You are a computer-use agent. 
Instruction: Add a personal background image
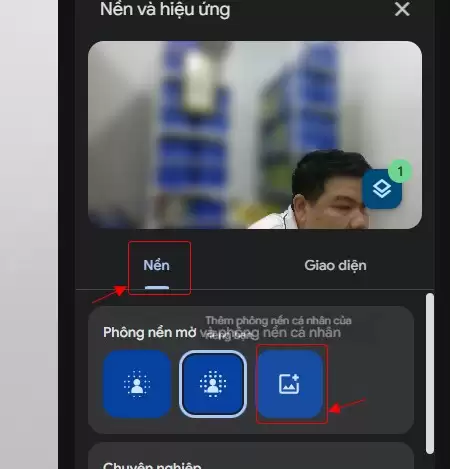290,384
